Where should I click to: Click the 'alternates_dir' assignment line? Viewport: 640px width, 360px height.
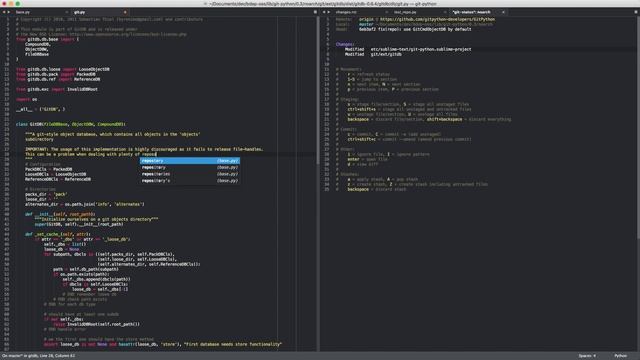click(85, 204)
